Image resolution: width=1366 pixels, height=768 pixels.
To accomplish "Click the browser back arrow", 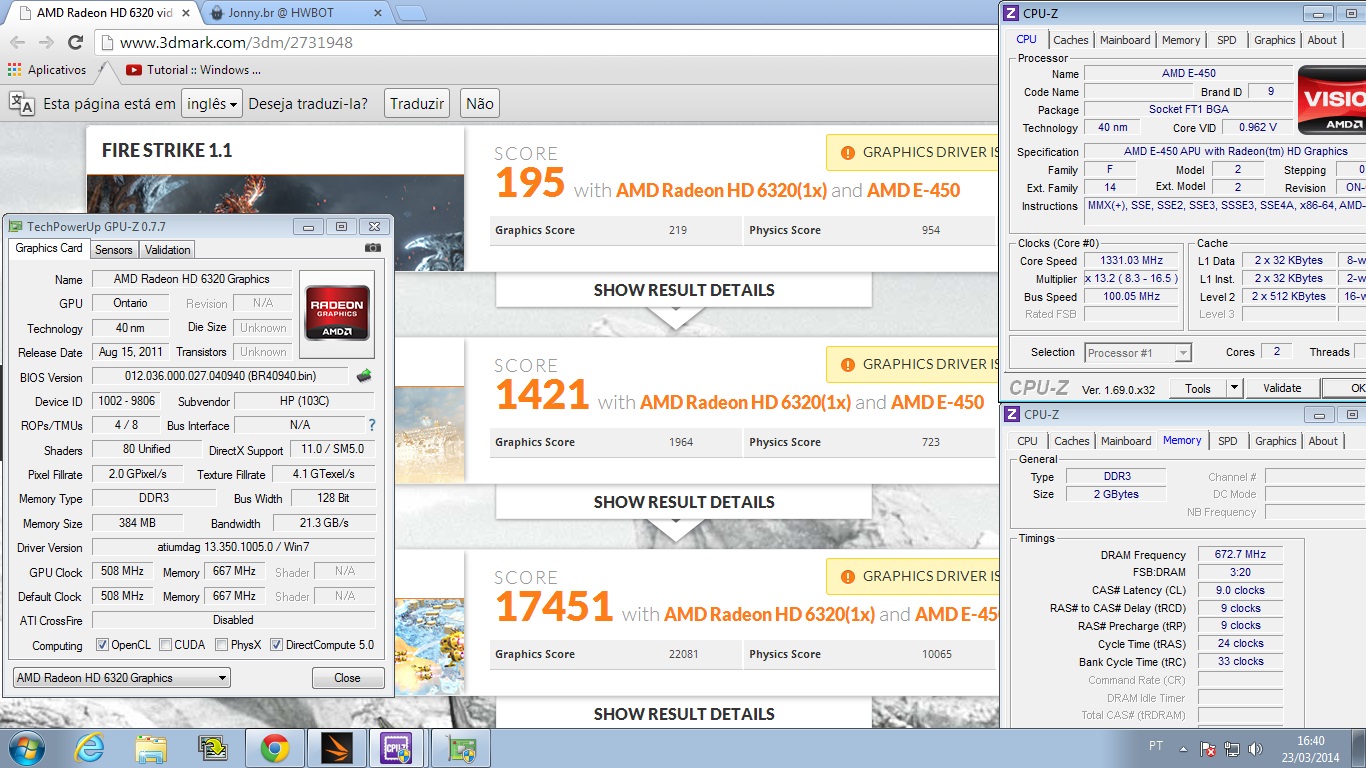I will click(17, 42).
